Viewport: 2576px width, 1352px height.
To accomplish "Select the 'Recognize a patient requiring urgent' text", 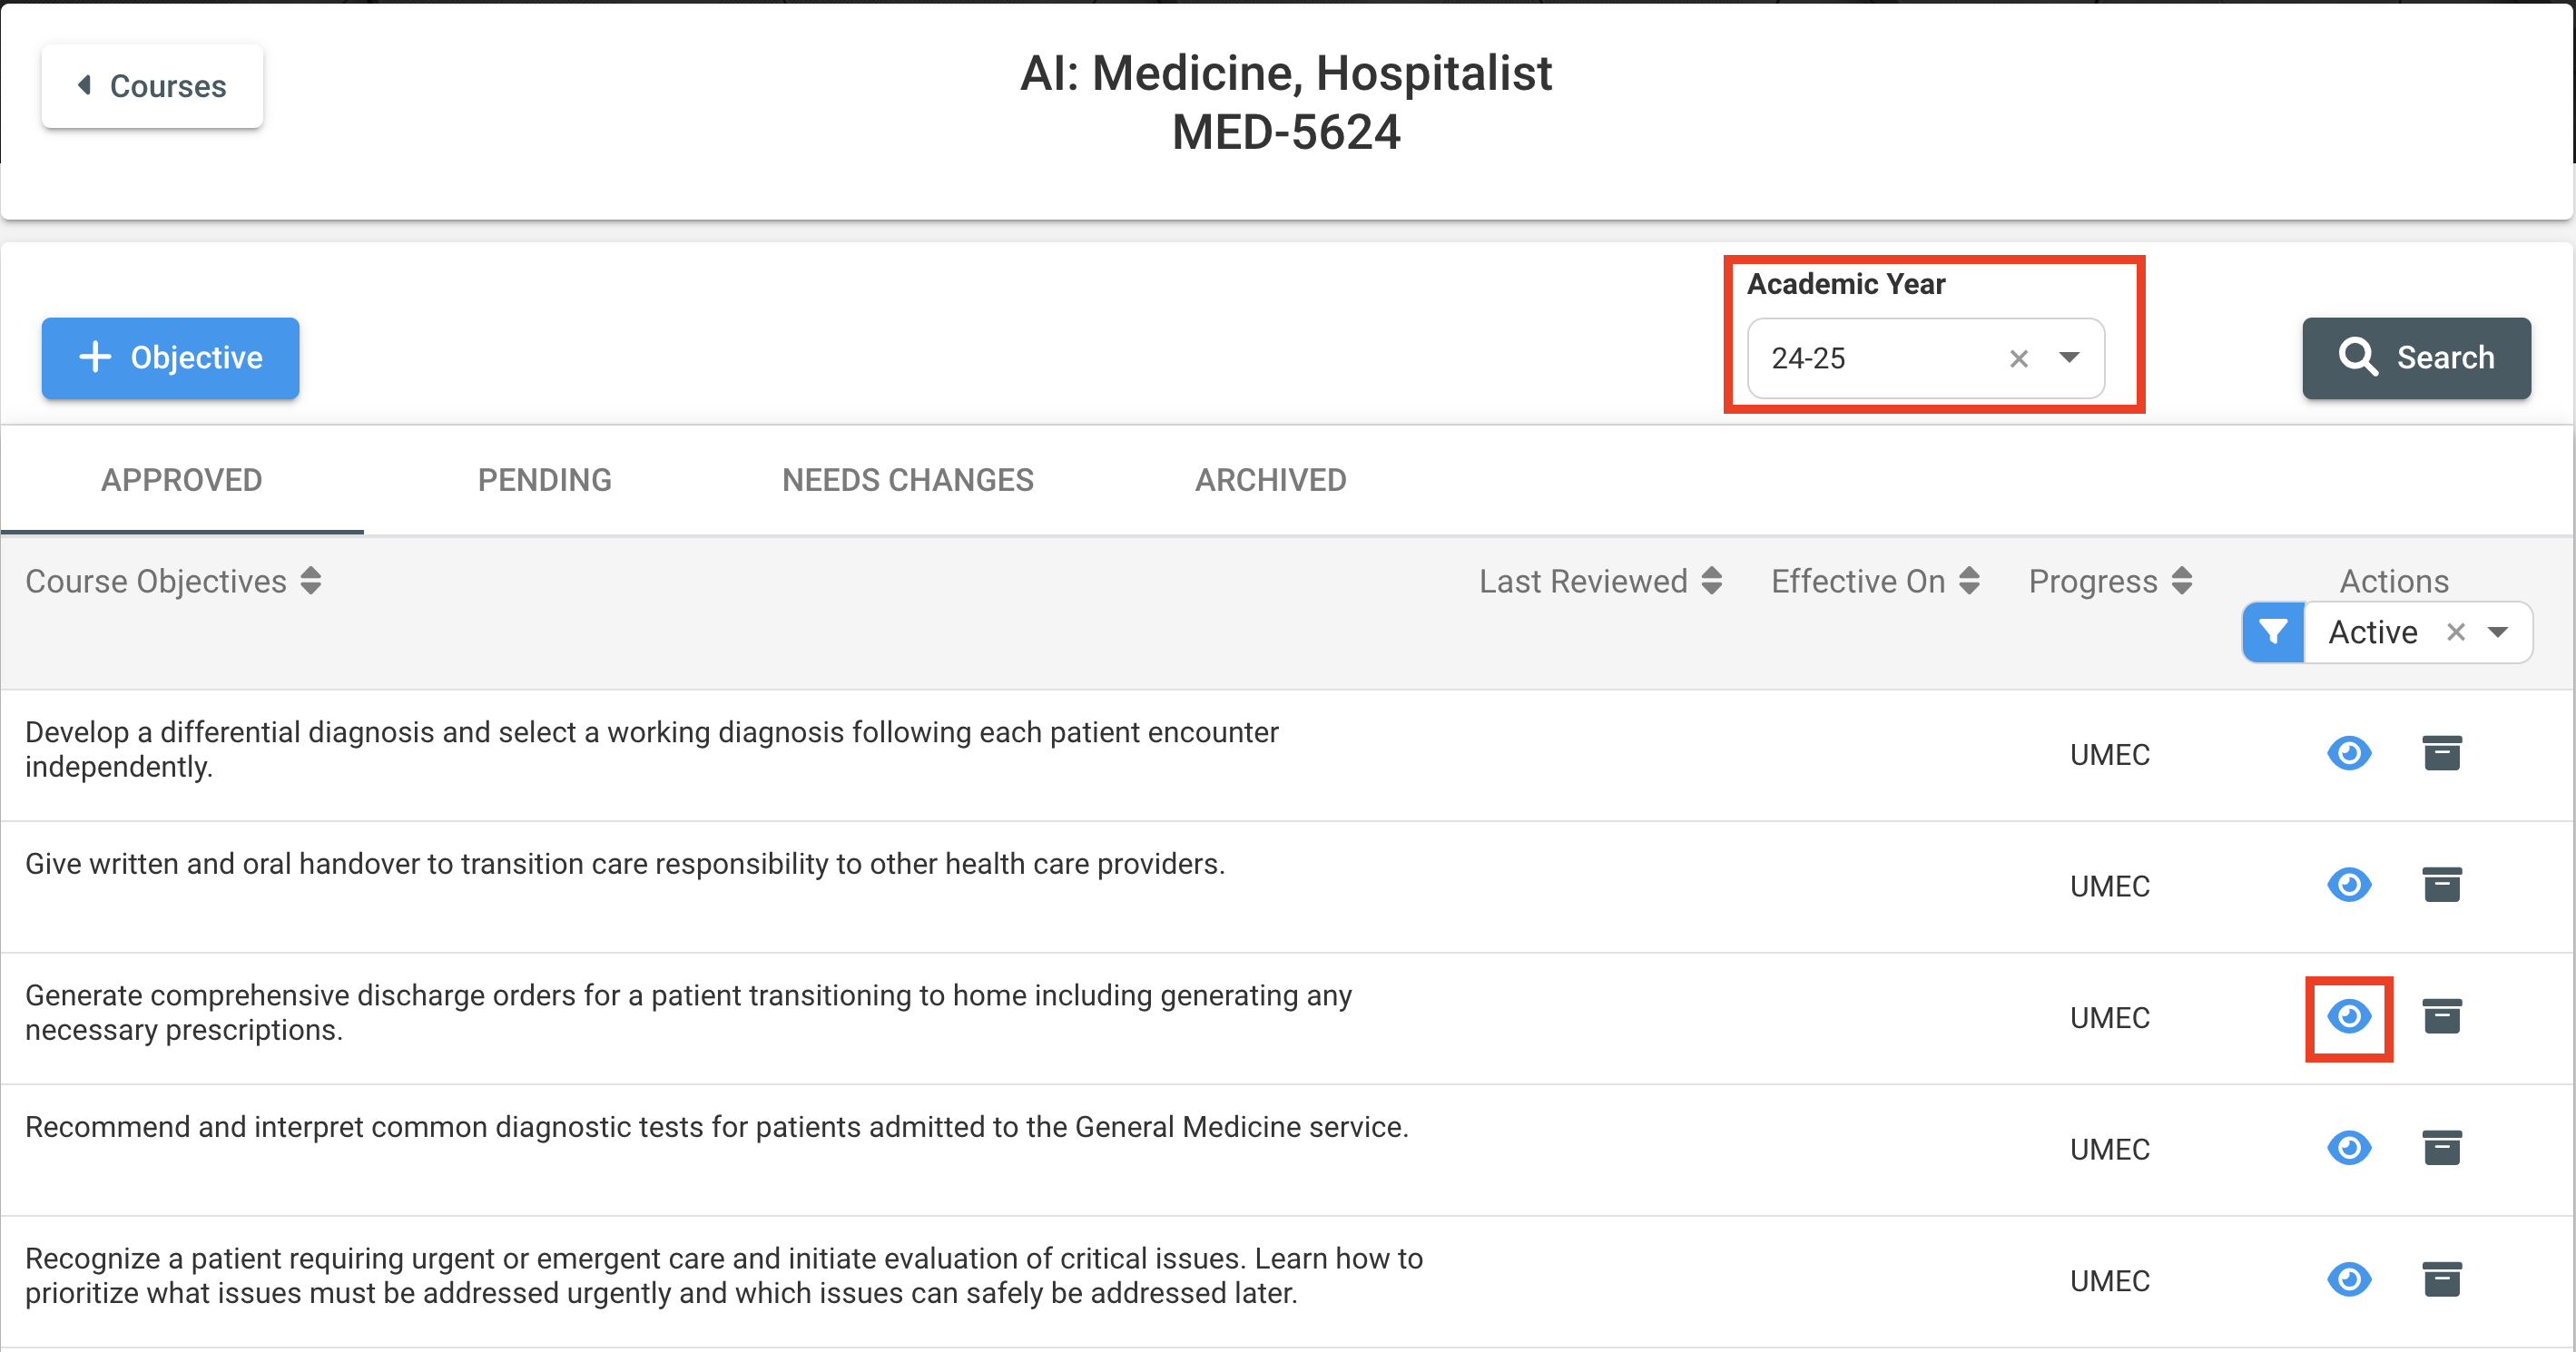I will pyautogui.click(x=724, y=1276).
